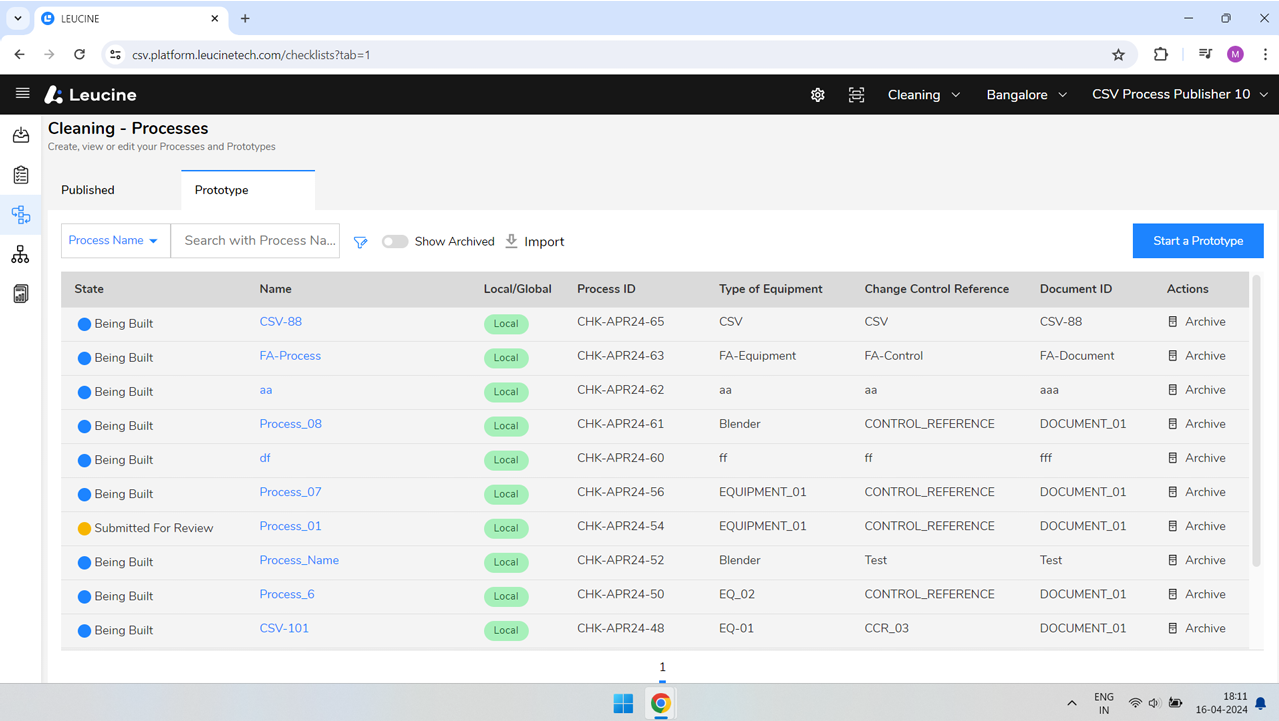This screenshot has width=1279, height=721.
Task: Archive the CSV-88 process
Action: point(1199,321)
